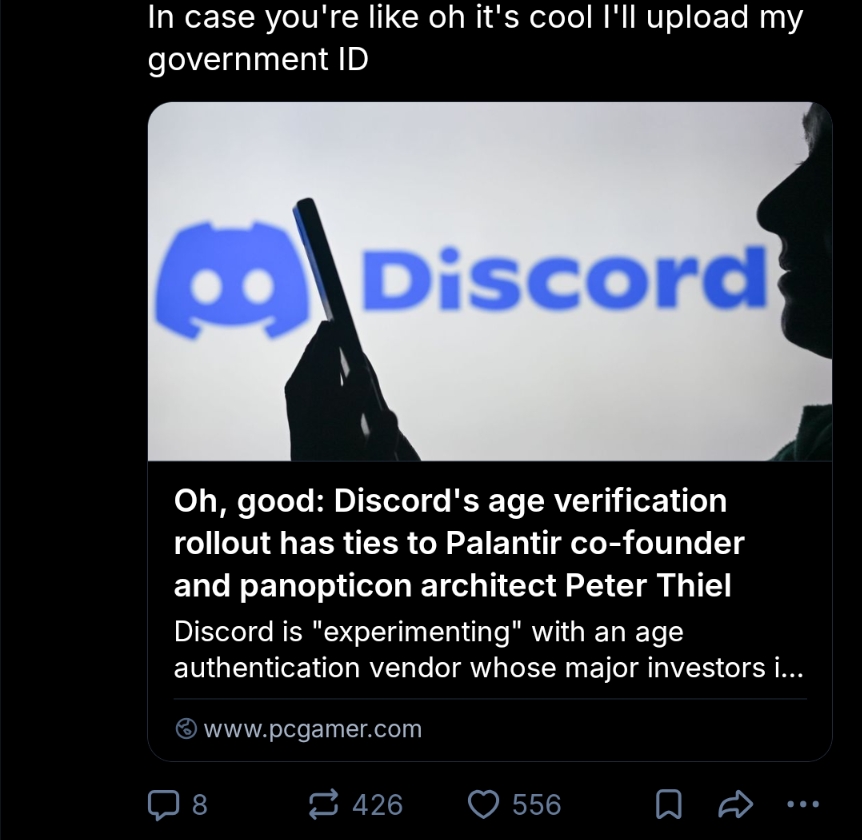Click the like count showing 556
The image size is (862, 840).
coord(536,805)
